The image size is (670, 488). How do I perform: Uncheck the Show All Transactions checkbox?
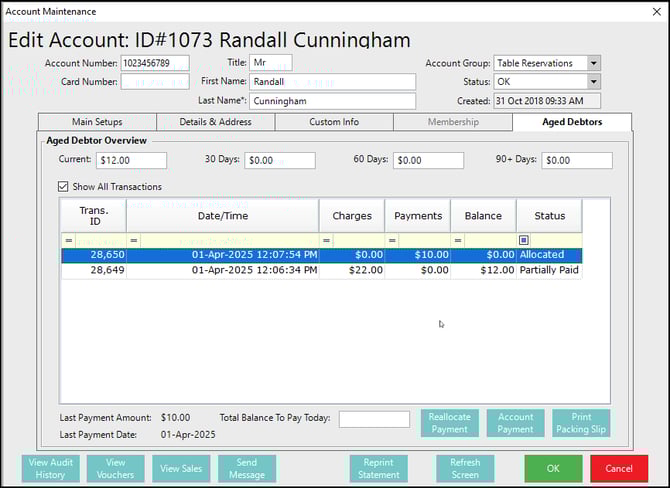64,187
